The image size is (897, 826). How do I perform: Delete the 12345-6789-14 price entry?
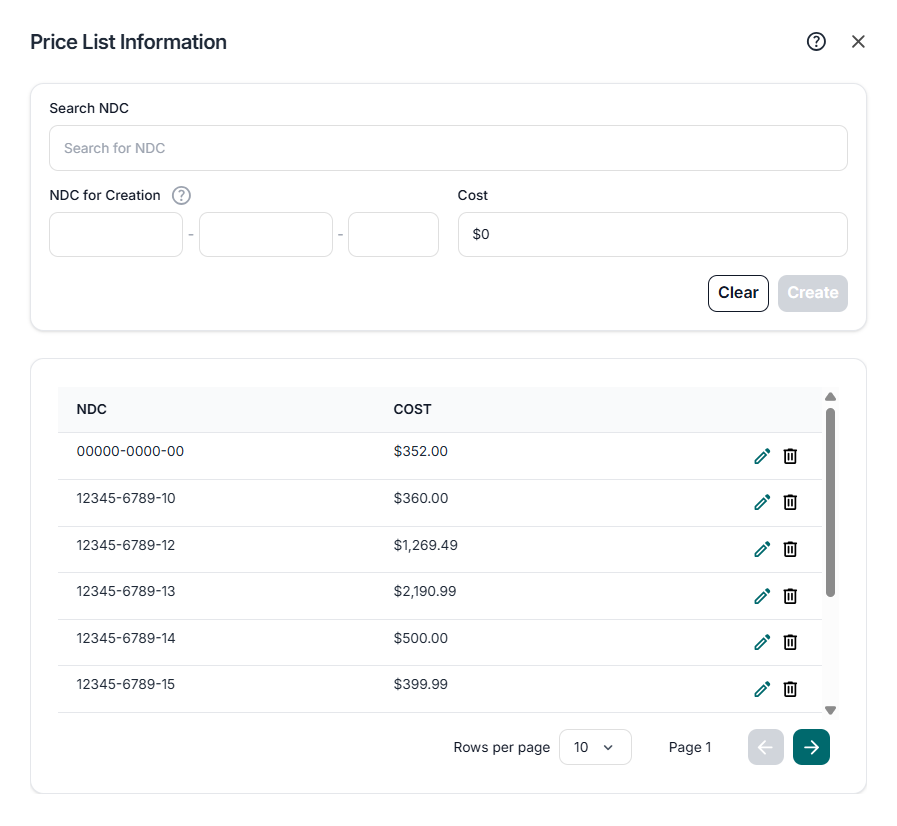790,642
